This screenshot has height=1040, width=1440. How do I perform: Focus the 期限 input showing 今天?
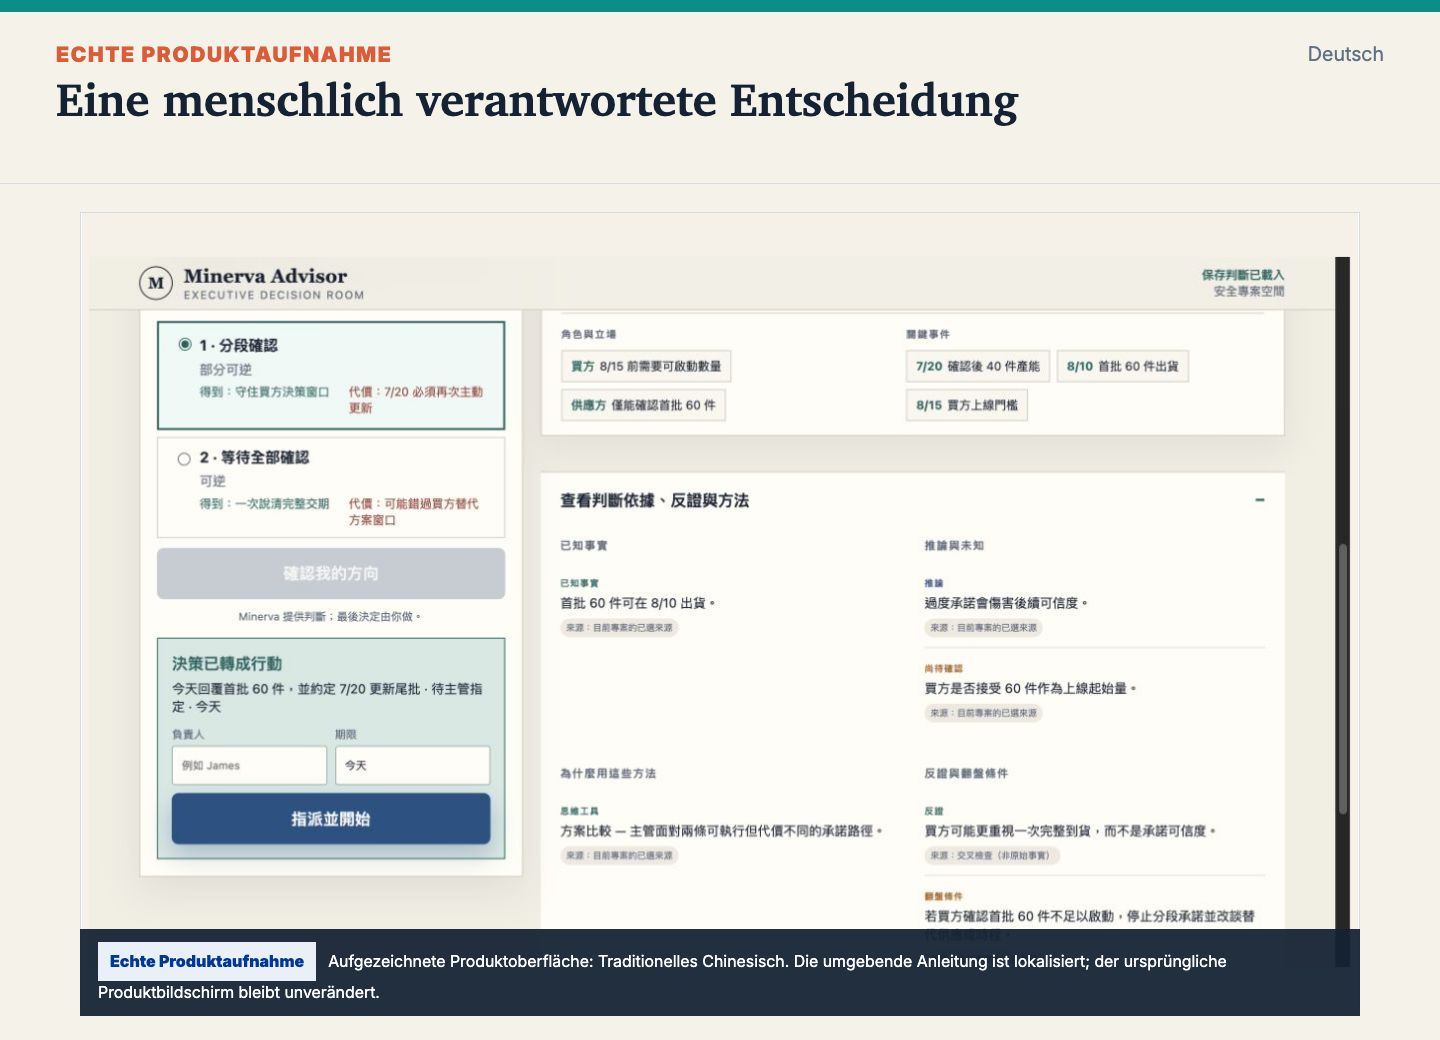413,765
